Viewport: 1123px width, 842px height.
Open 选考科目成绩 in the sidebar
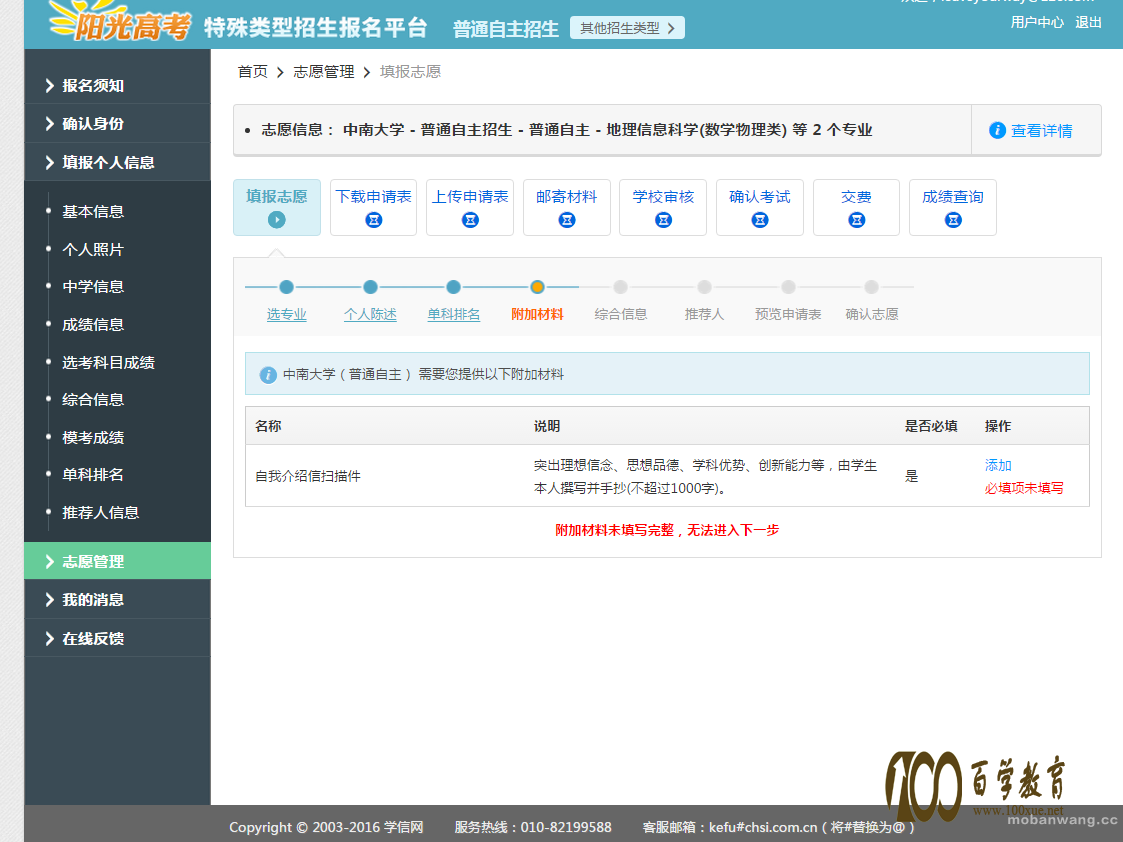tap(108, 362)
